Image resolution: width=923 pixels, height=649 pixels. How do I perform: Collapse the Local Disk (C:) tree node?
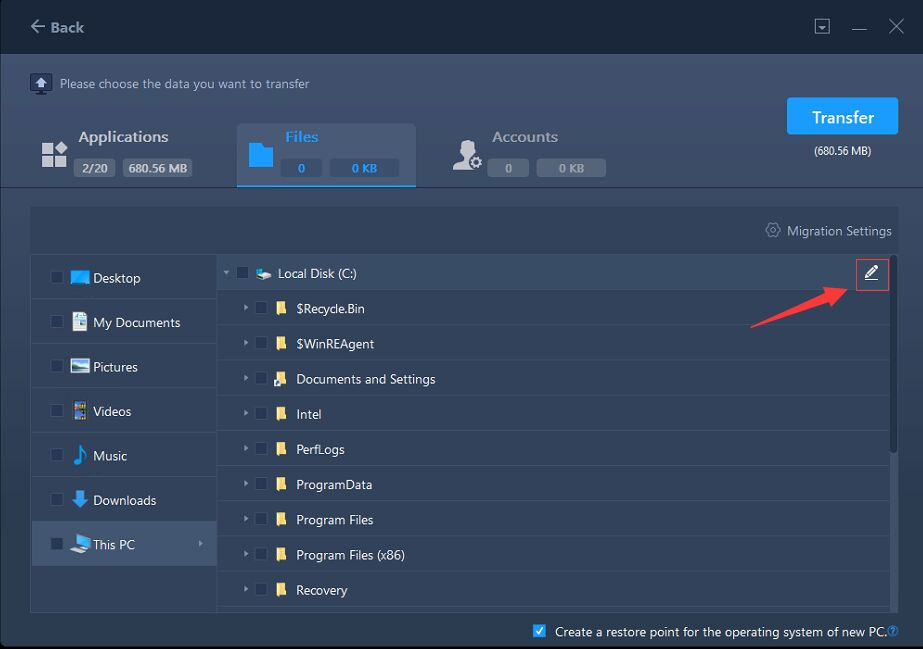coord(226,272)
